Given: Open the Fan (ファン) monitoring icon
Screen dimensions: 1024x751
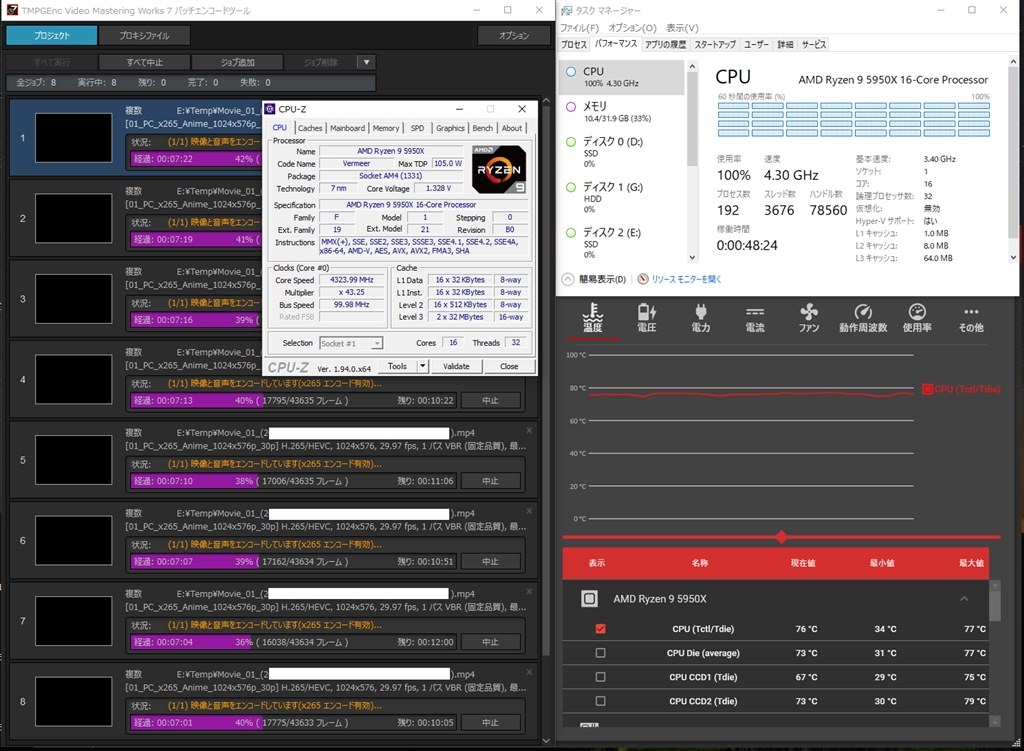Looking at the screenshot, I should point(808,319).
